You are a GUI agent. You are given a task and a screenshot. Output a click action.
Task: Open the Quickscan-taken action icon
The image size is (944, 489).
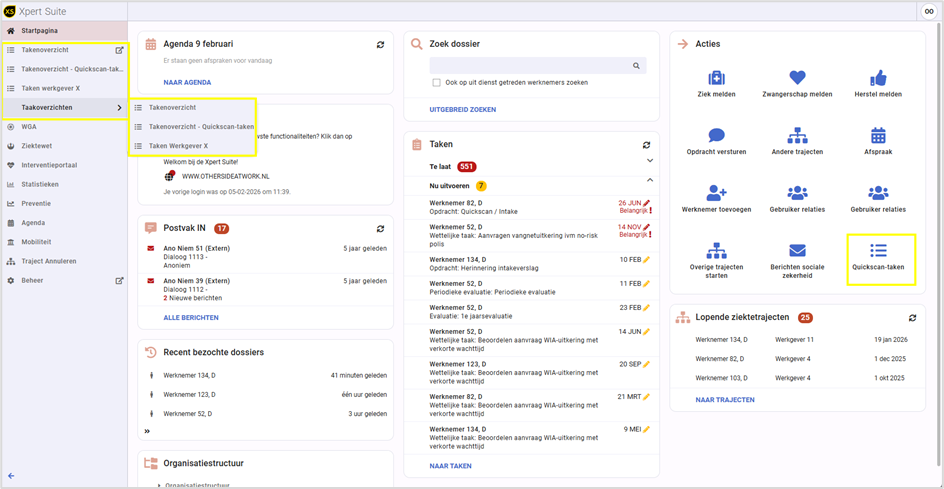(x=878, y=250)
